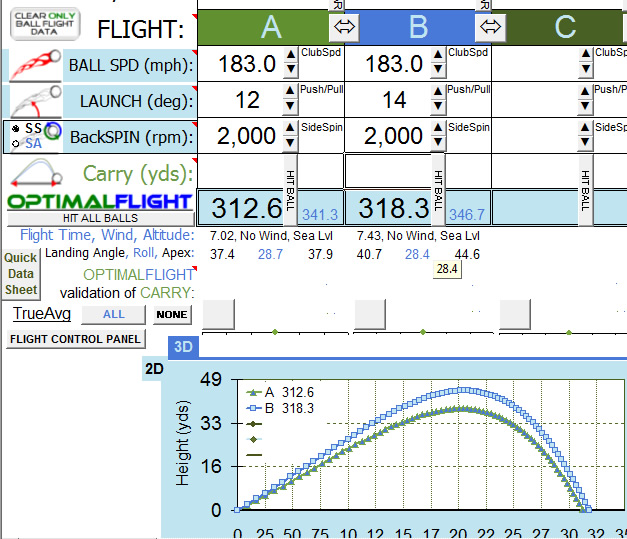This screenshot has width=627, height=539.
Task: Click the Clear Only Ball Flight Data button
Action: pos(45,24)
